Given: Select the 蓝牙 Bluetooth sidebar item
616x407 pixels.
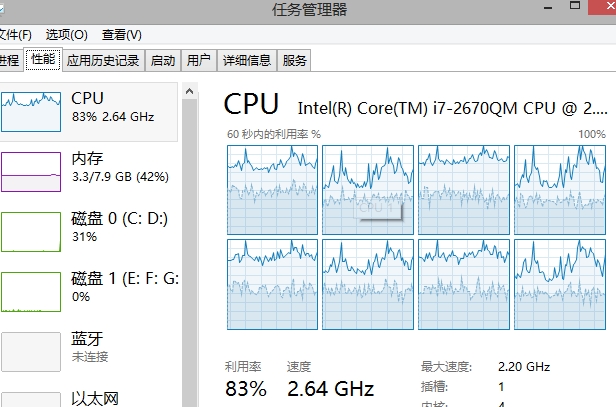Looking at the screenshot, I should coord(89,352).
